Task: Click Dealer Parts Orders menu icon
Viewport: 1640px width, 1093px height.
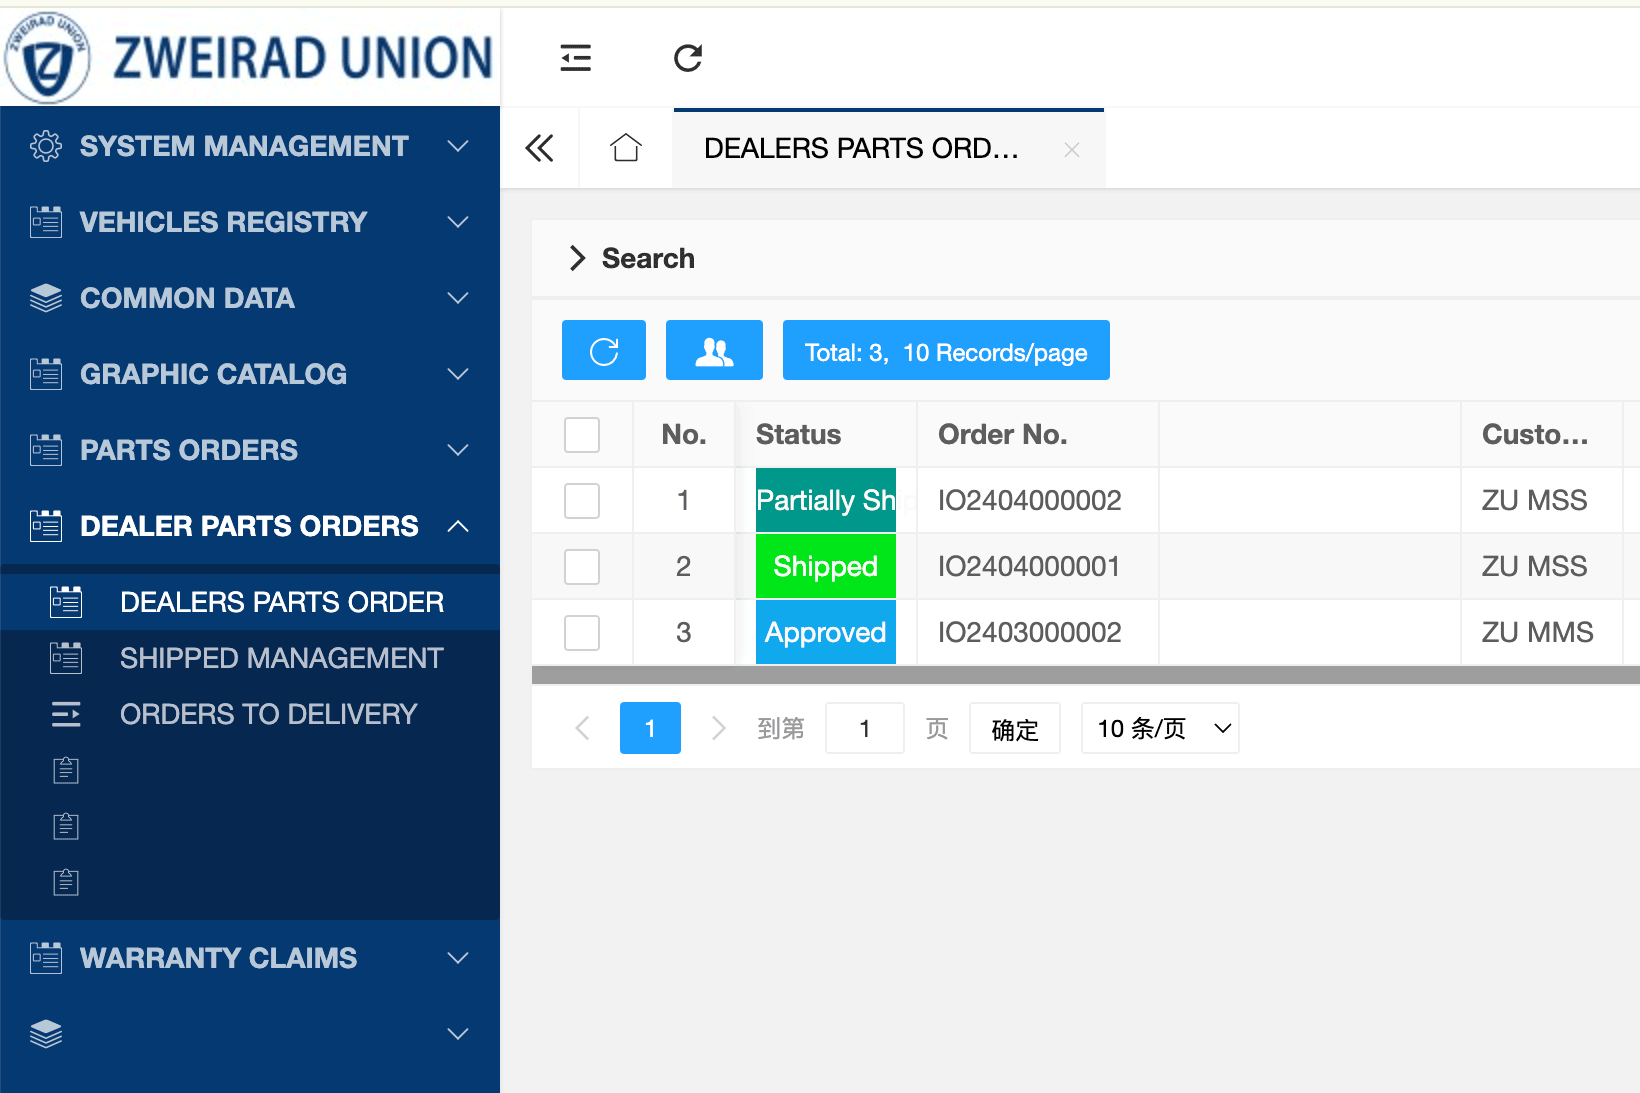Action: 46,526
